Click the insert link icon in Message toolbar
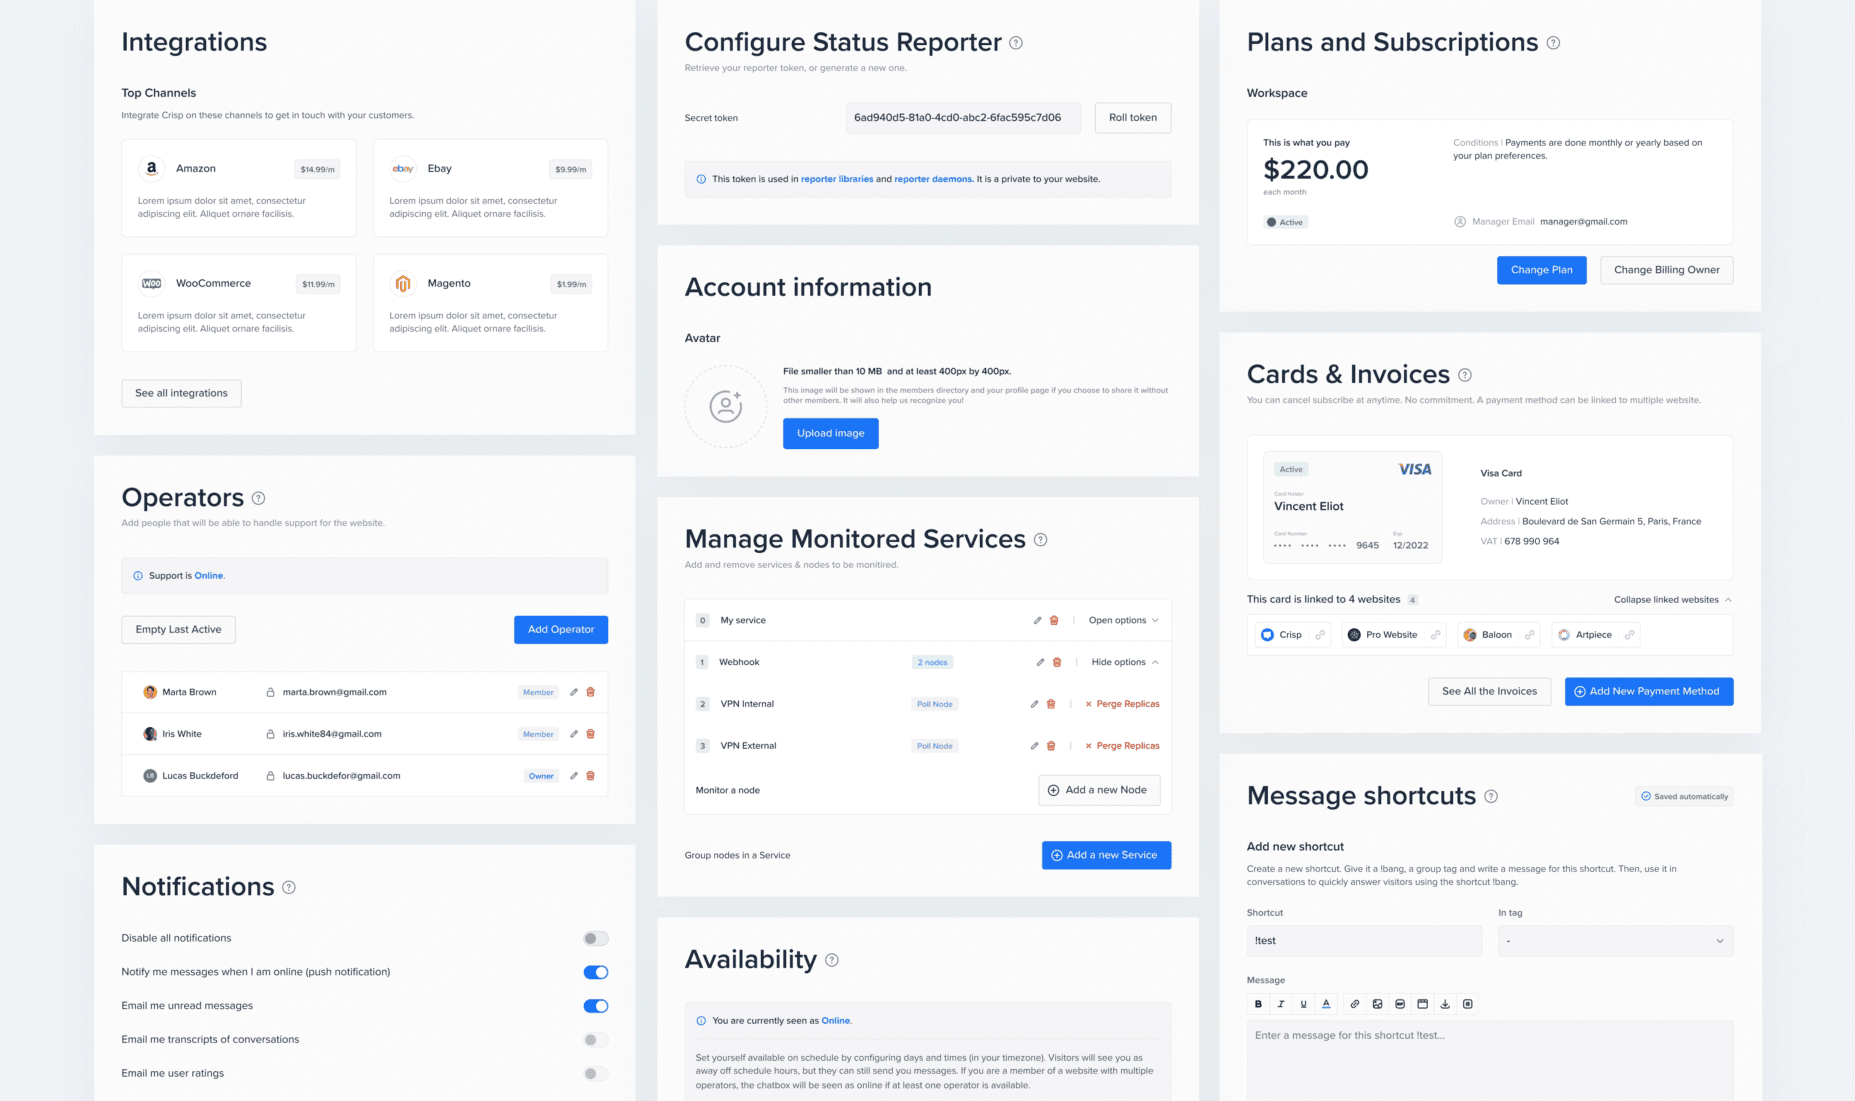The height and width of the screenshot is (1101, 1855). [x=1355, y=1004]
